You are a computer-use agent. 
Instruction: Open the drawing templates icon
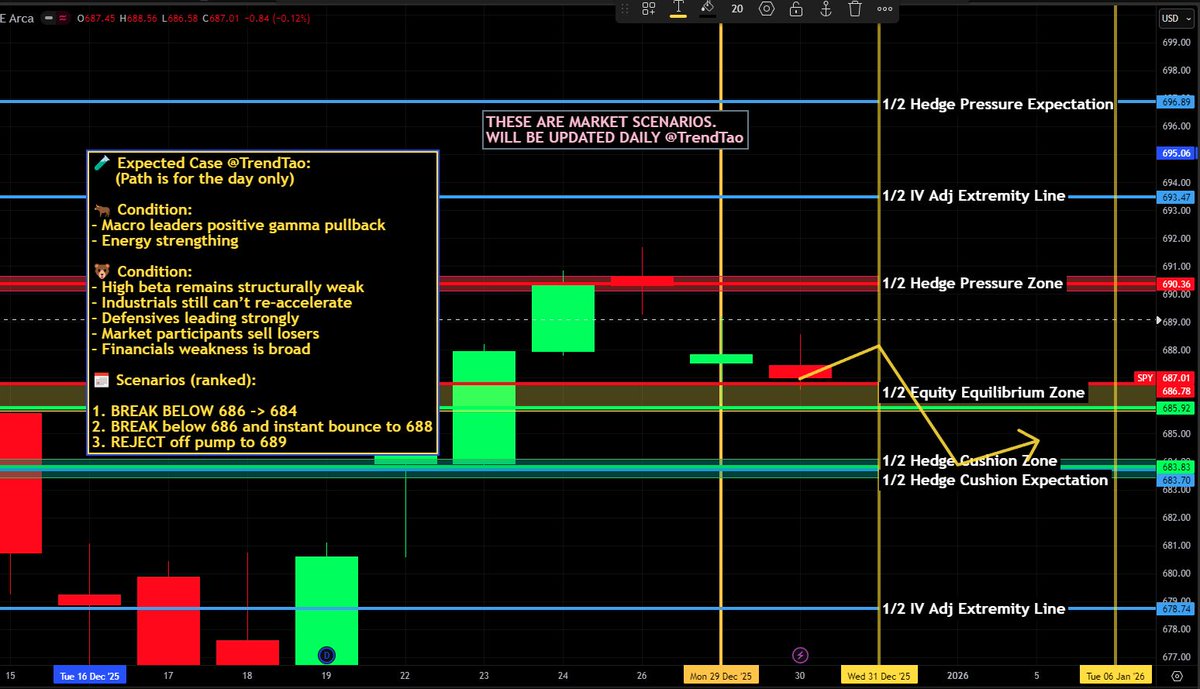[649, 9]
